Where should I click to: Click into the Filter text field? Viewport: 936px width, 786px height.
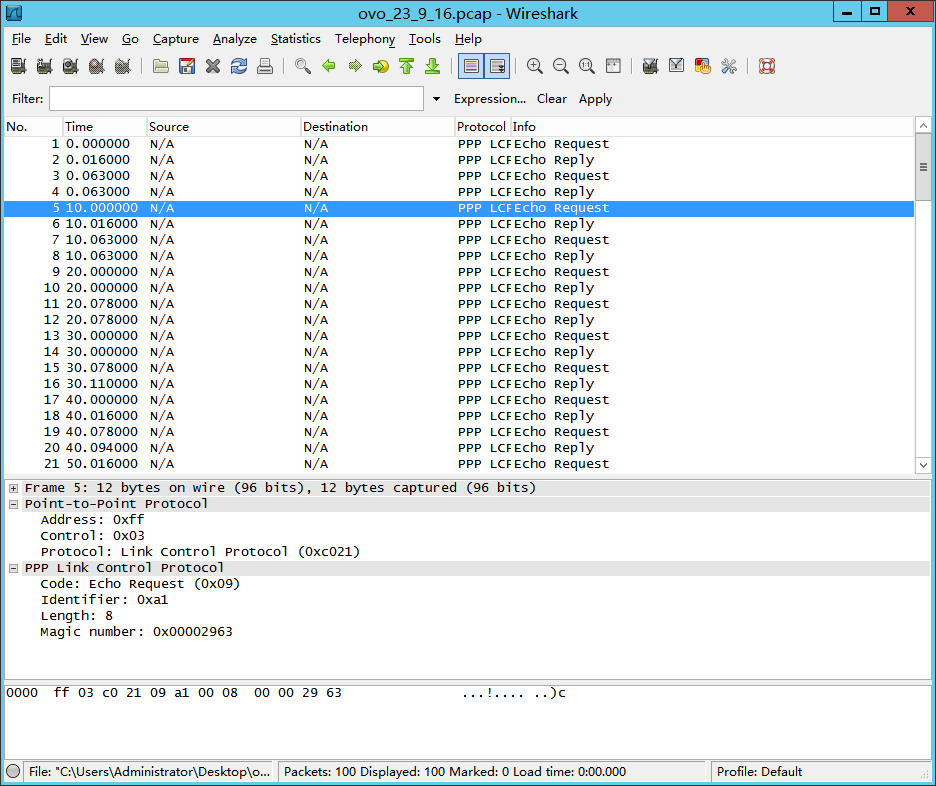(236, 99)
